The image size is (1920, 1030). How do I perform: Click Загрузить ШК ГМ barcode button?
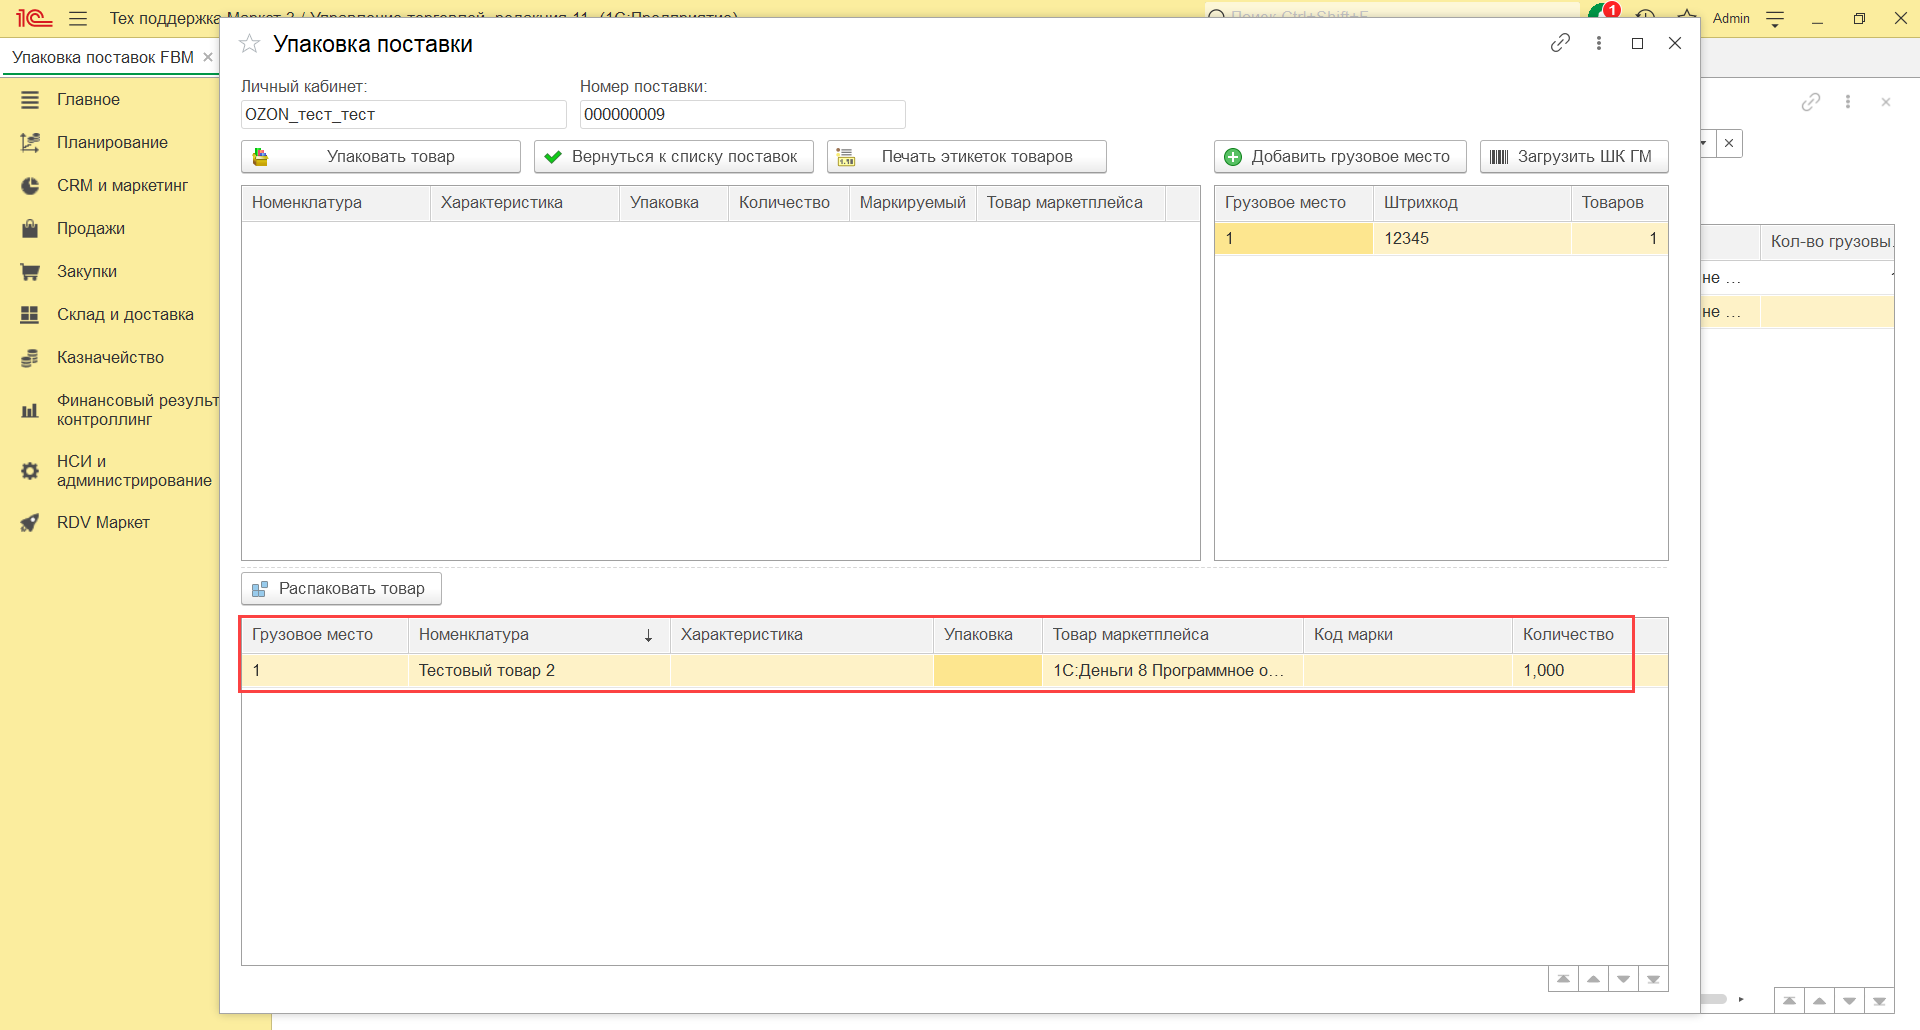[1573, 157]
